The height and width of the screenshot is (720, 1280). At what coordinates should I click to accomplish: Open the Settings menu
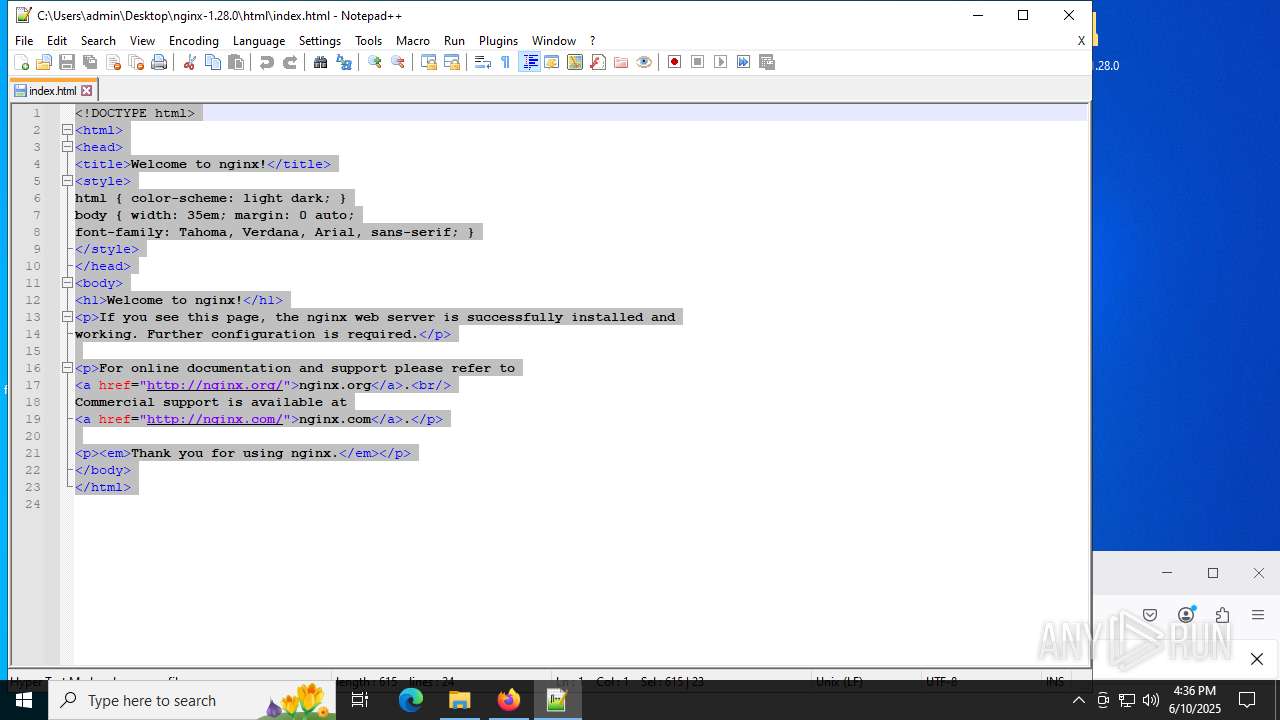(320, 41)
